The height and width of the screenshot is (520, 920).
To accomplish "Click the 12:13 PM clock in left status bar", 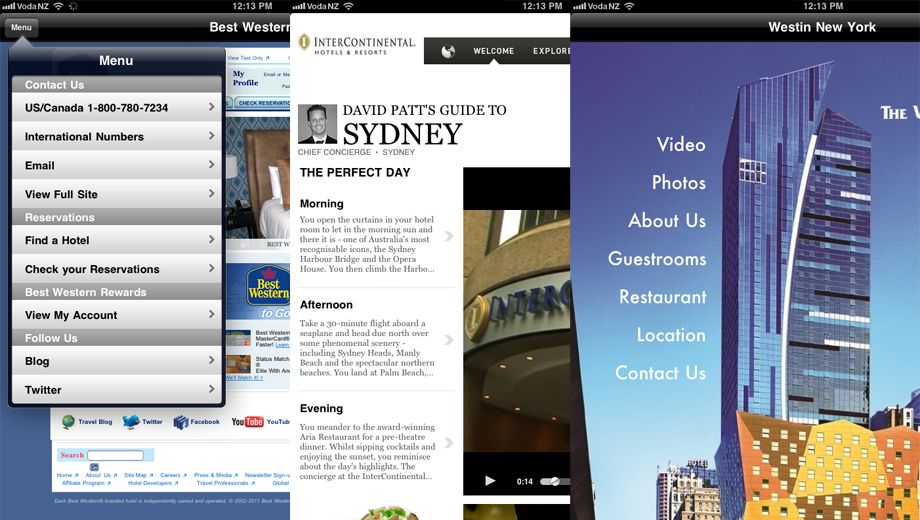I will [x=252, y=6].
